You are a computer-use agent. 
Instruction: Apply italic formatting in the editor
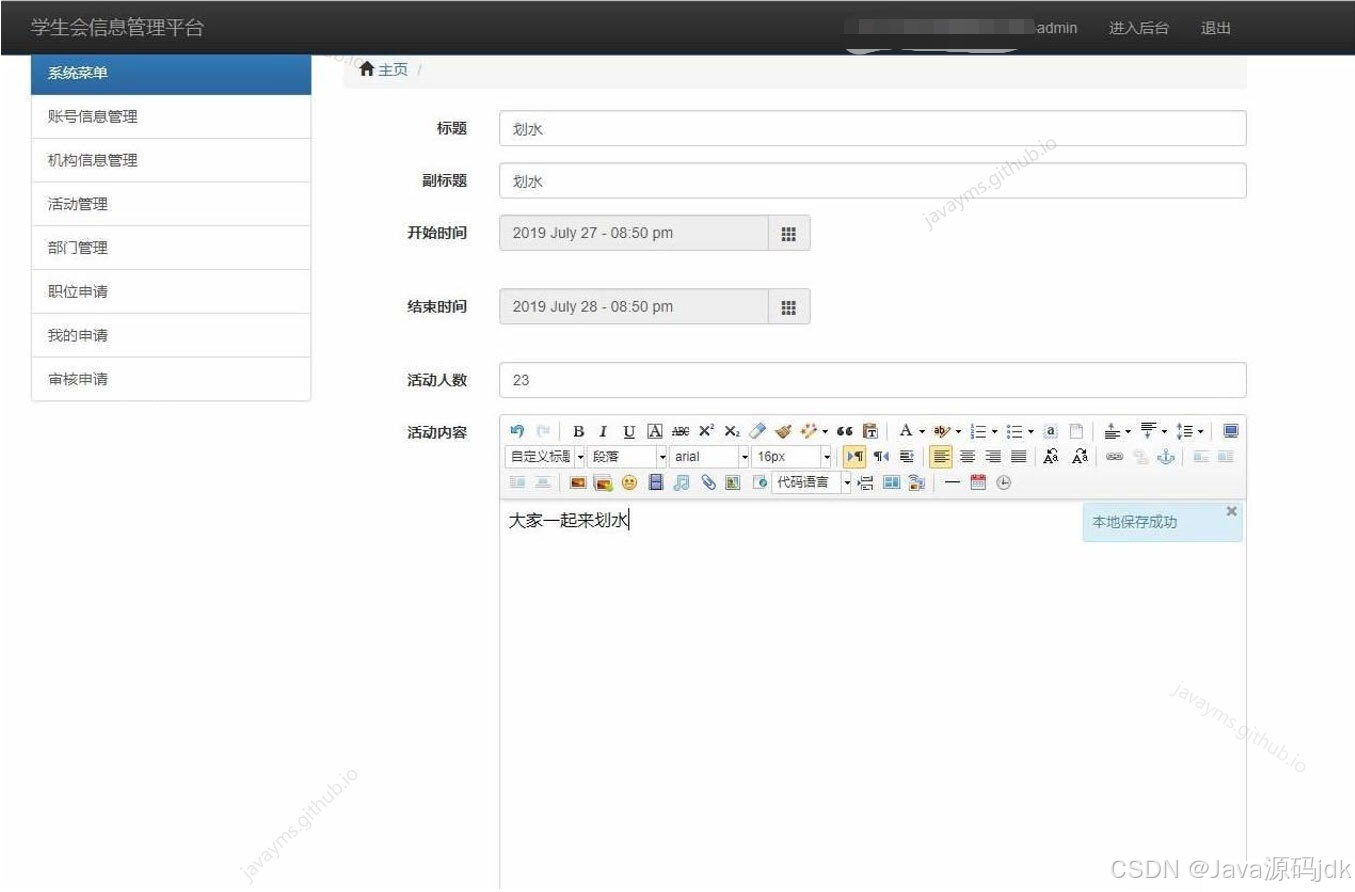(603, 431)
